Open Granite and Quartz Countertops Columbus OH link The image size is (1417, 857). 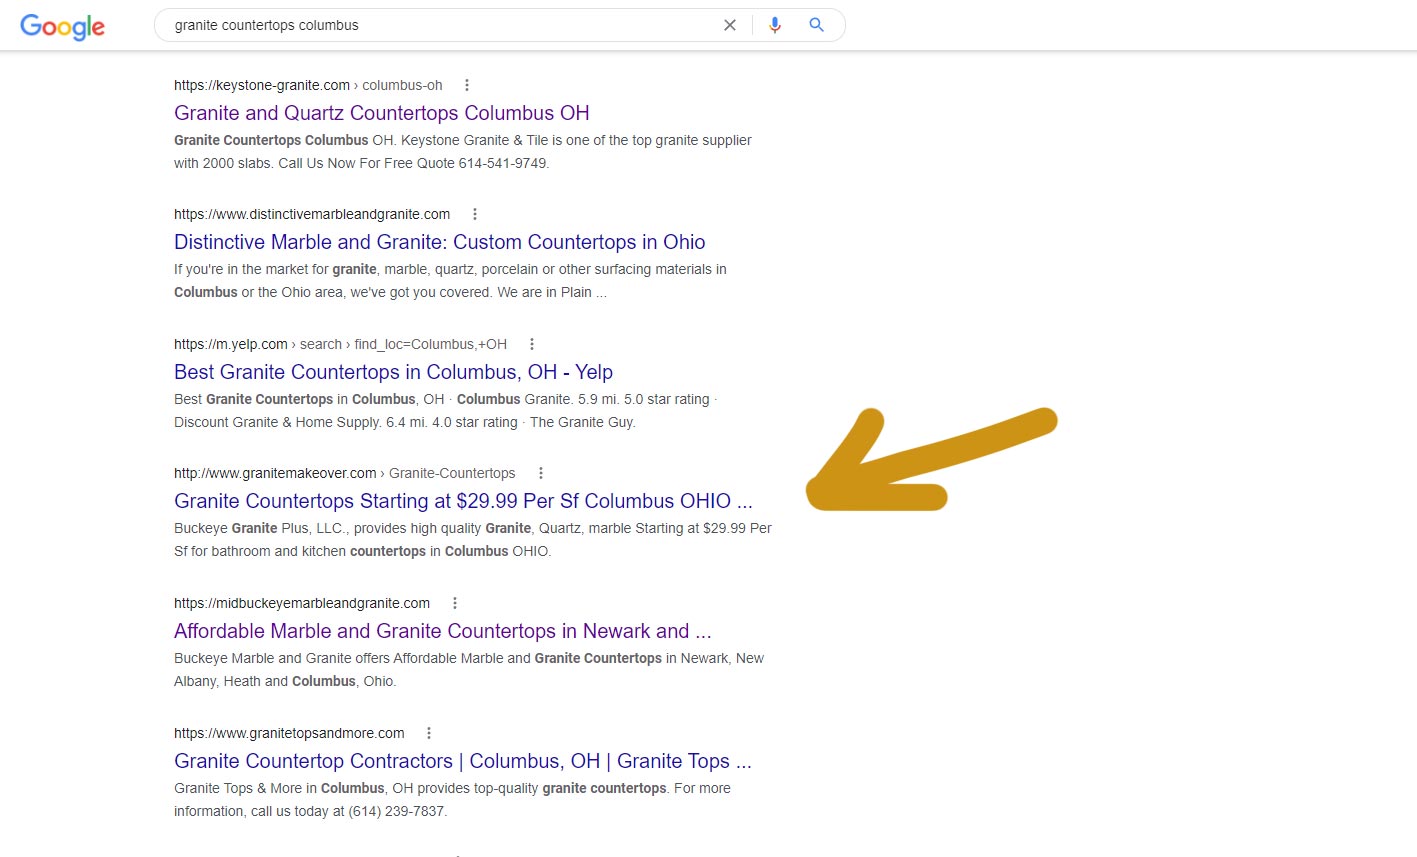[382, 113]
